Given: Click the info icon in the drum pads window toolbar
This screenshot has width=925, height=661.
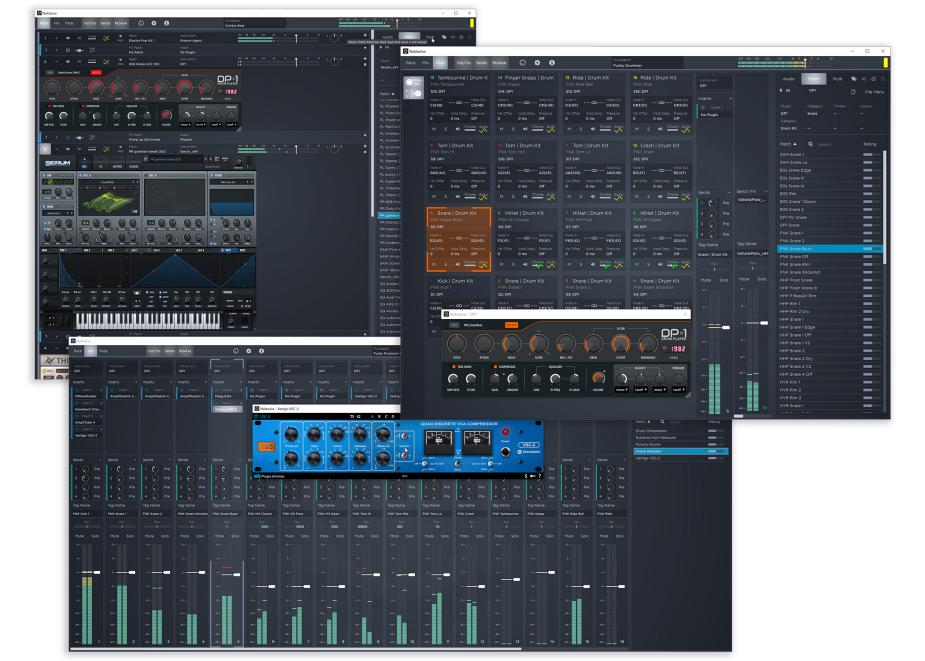Looking at the screenshot, I should pos(552,63).
